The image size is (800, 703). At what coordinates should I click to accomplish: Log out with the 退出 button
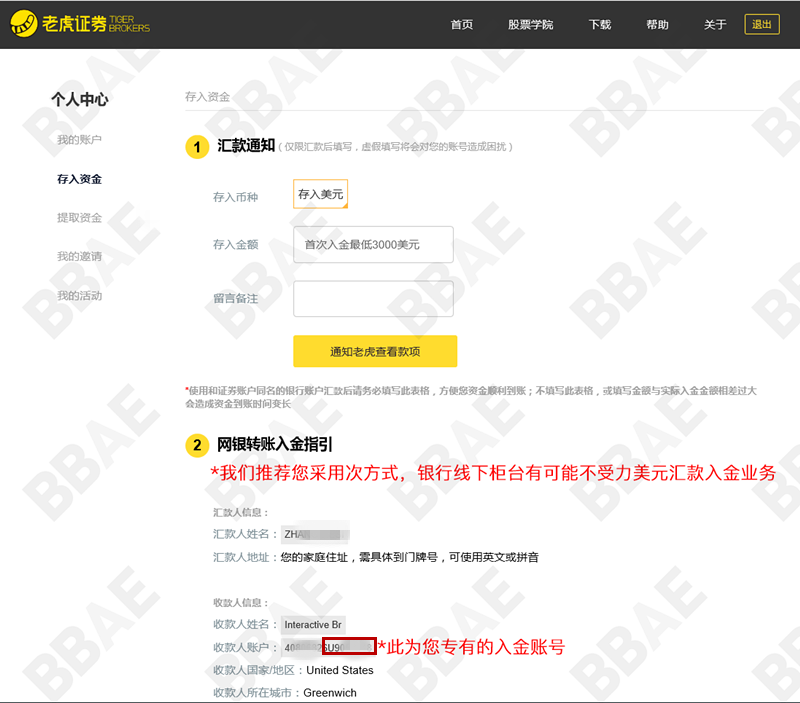[x=762, y=24]
